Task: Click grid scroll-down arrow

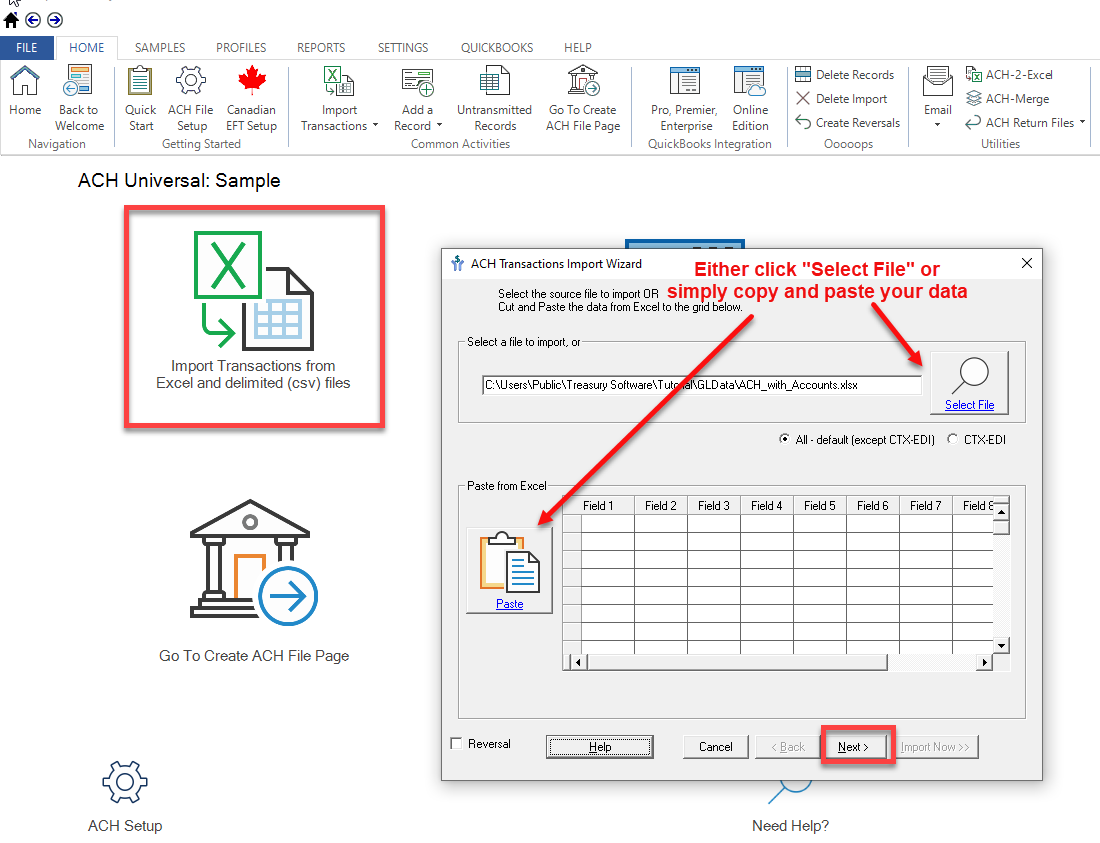Action: [1002, 645]
